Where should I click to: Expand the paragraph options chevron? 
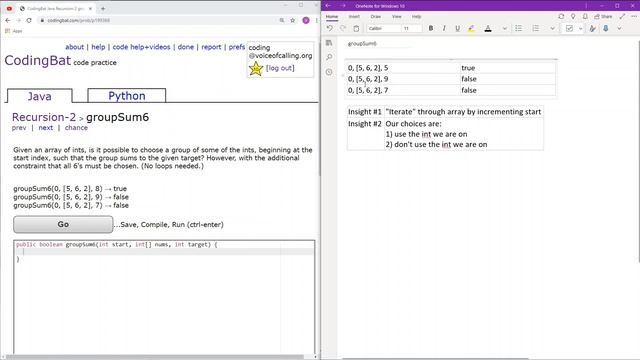tap(552, 29)
